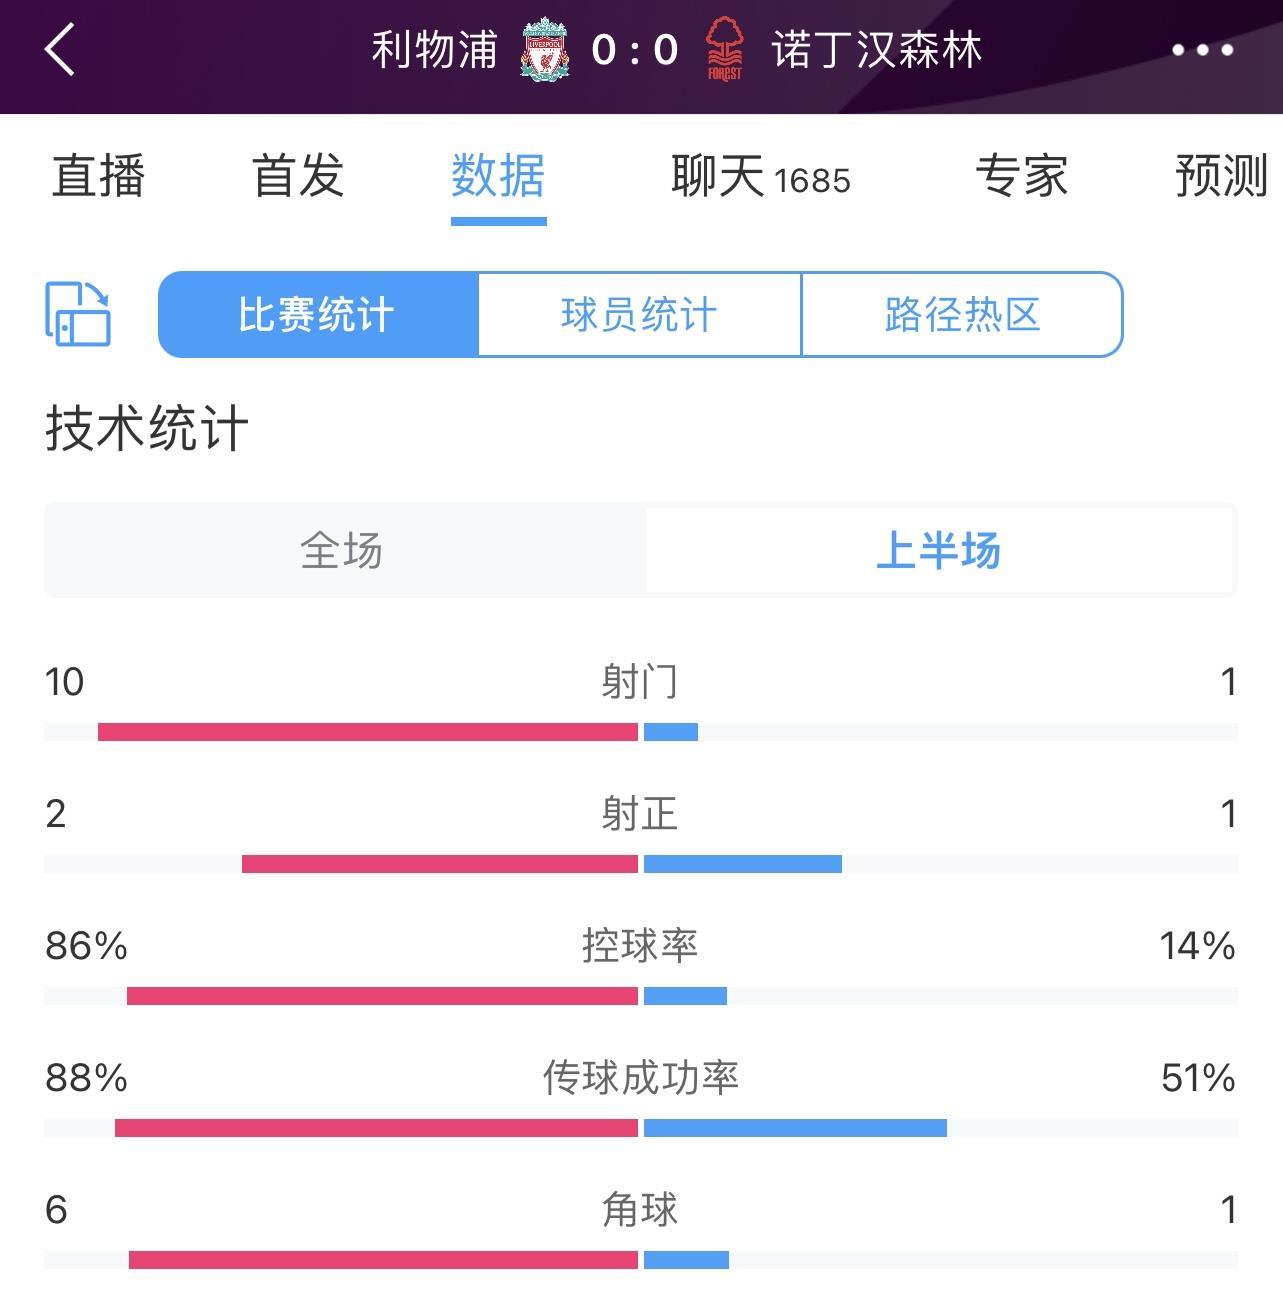Screen dimensions: 1283x1292
Task: Open the Nottingham Forest club badge
Action: 723,48
